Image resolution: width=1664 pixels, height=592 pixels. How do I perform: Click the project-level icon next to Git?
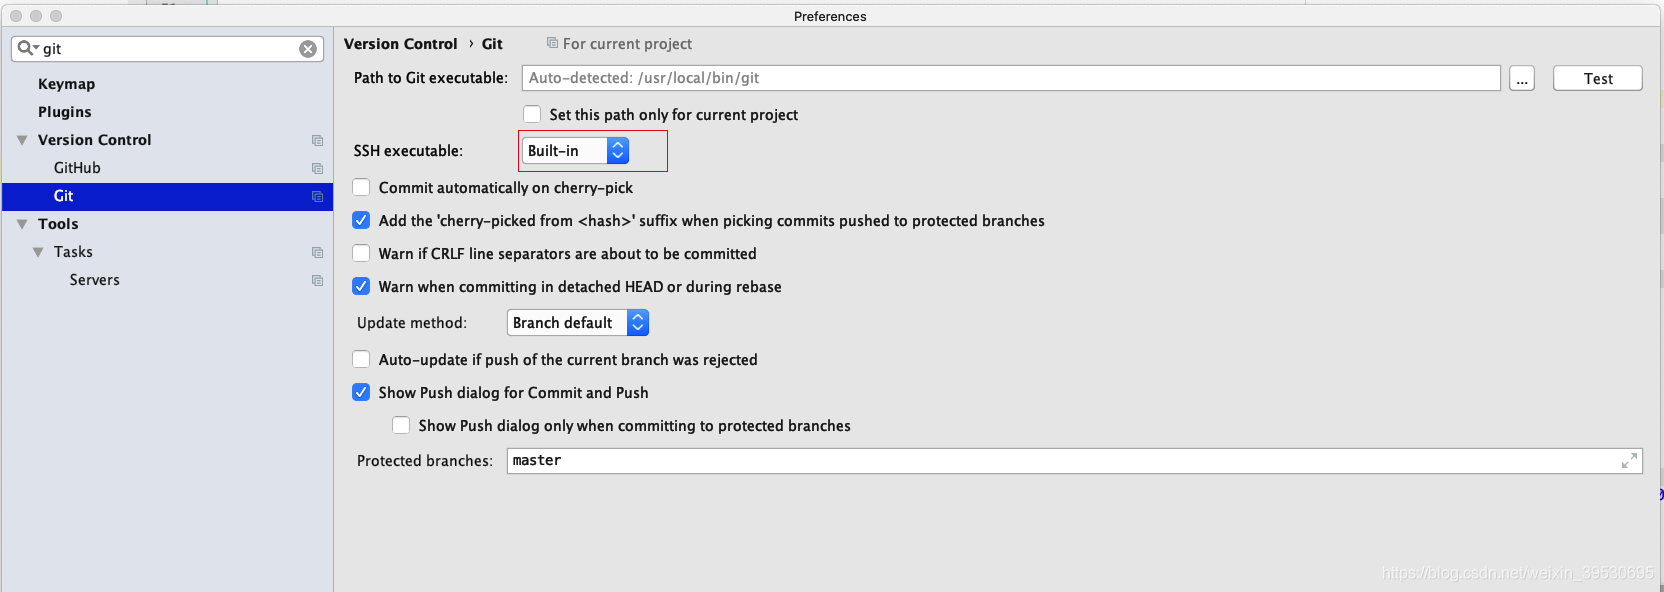[317, 196]
